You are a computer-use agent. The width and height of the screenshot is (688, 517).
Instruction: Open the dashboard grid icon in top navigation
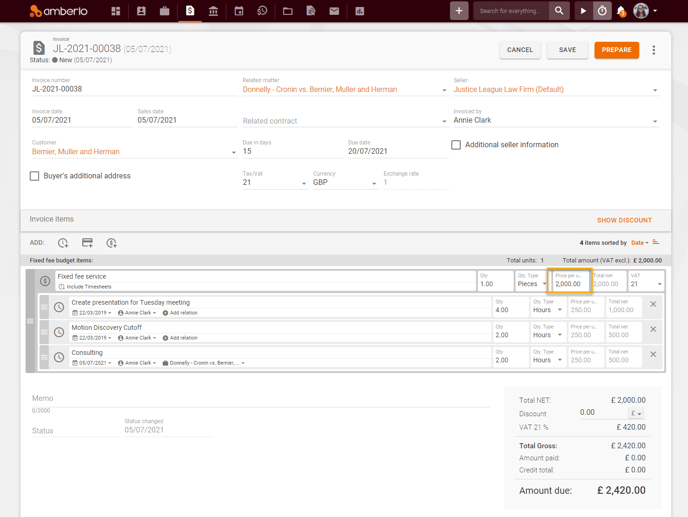(116, 11)
